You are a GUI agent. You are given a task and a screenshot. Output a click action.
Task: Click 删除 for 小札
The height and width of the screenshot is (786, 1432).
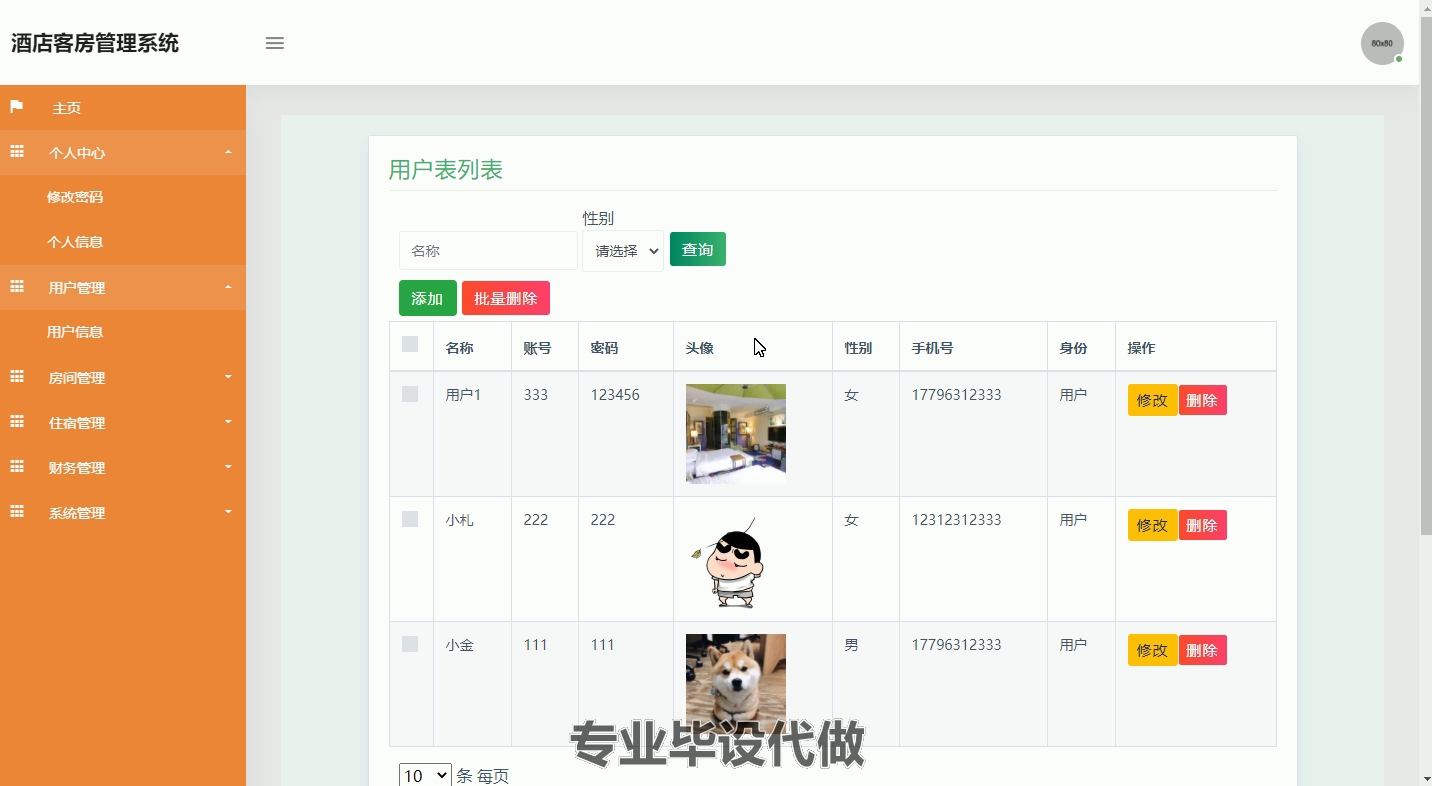point(1203,525)
